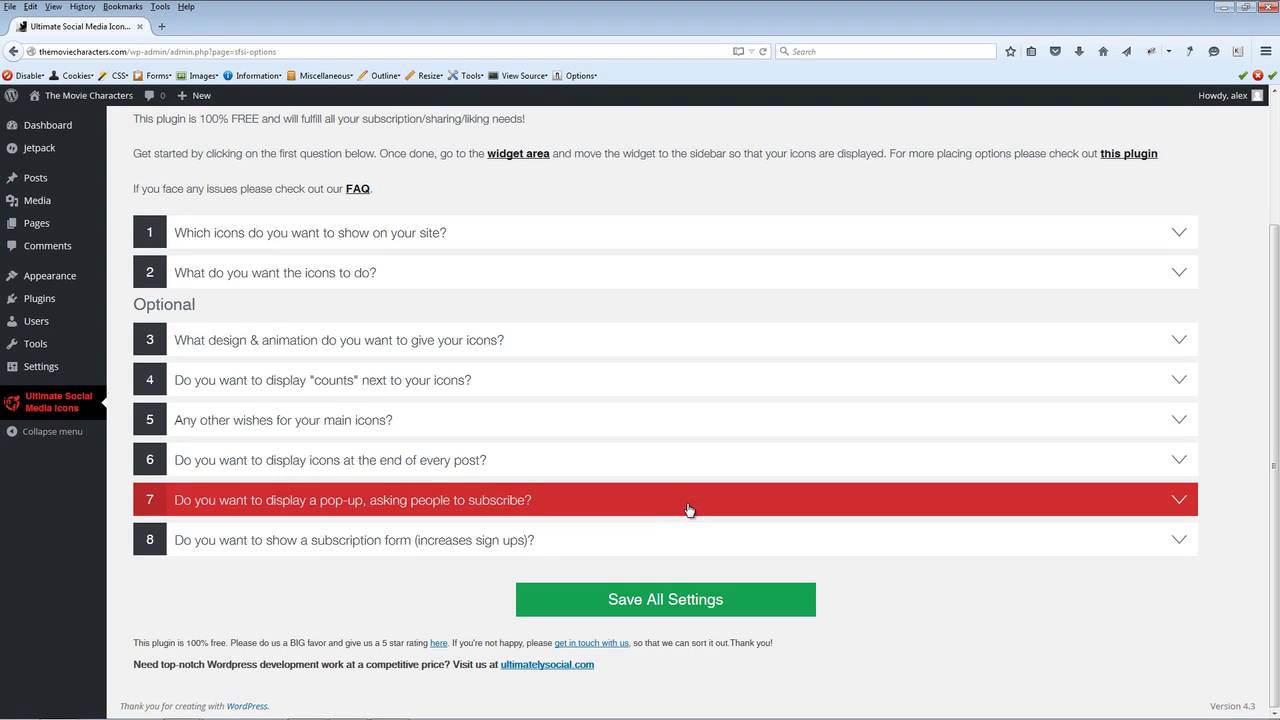
Task: Click the red X error icon in developer toolbar
Action: pos(1258,75)
